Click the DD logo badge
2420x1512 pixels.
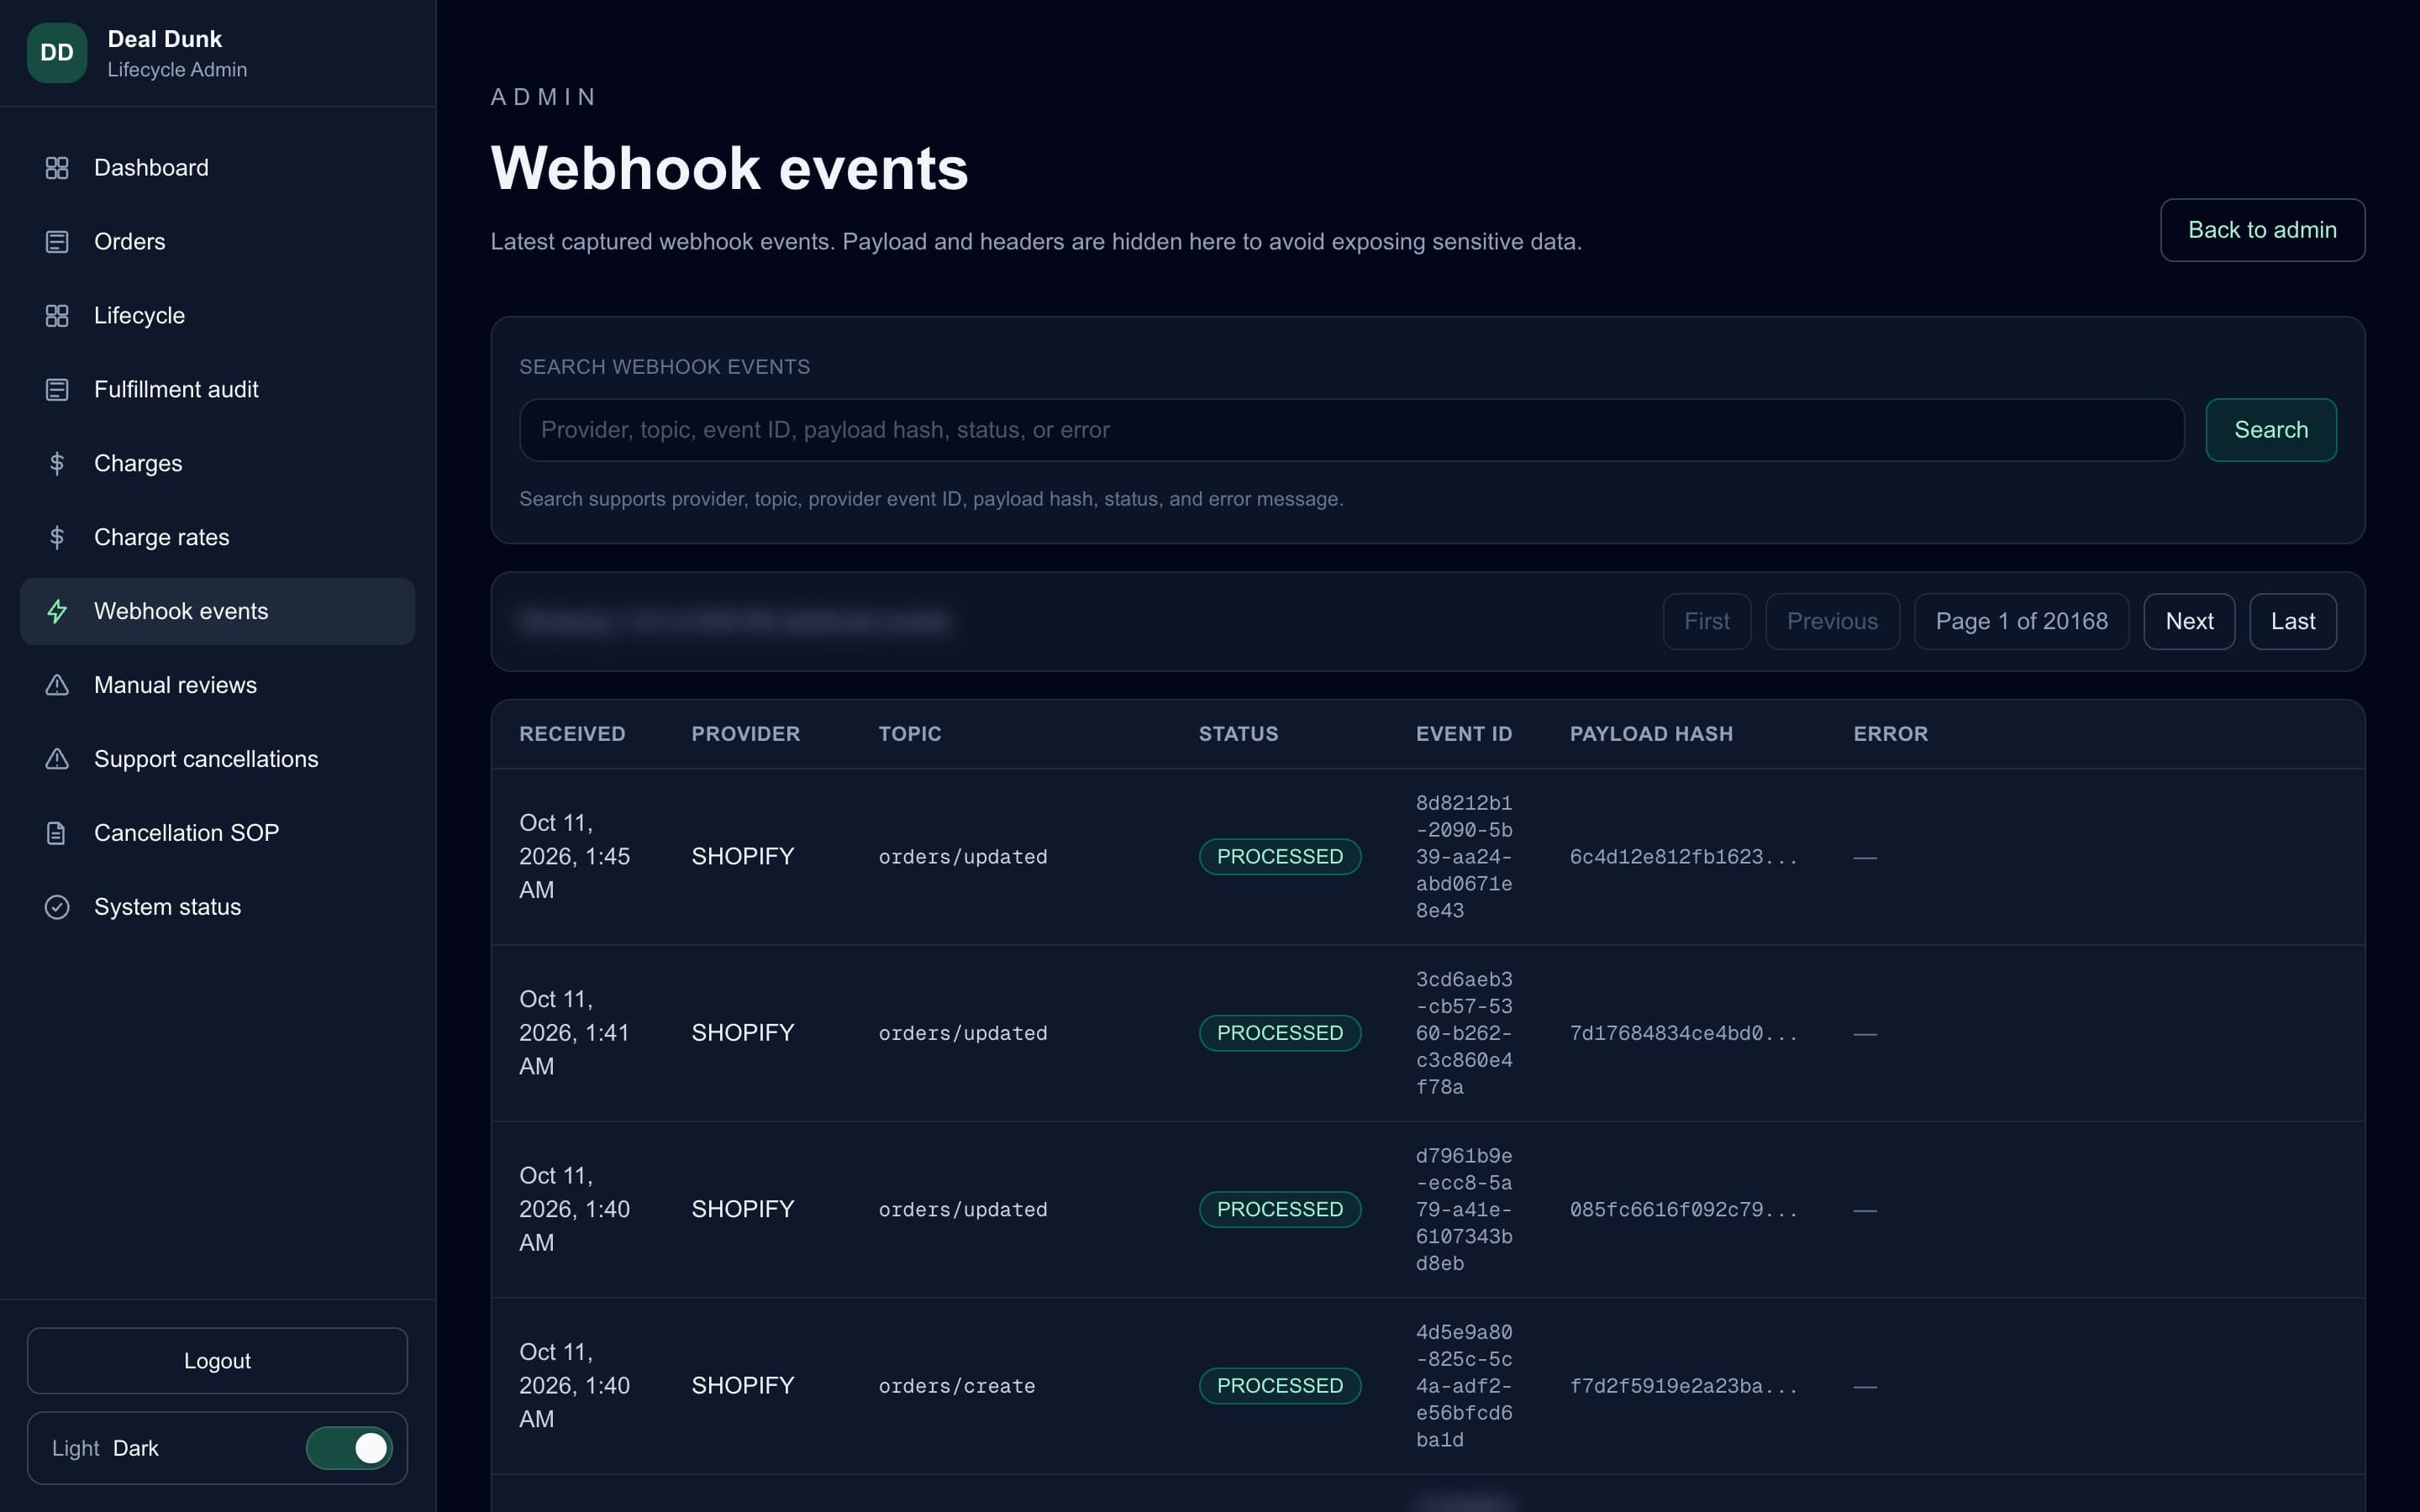57,53
